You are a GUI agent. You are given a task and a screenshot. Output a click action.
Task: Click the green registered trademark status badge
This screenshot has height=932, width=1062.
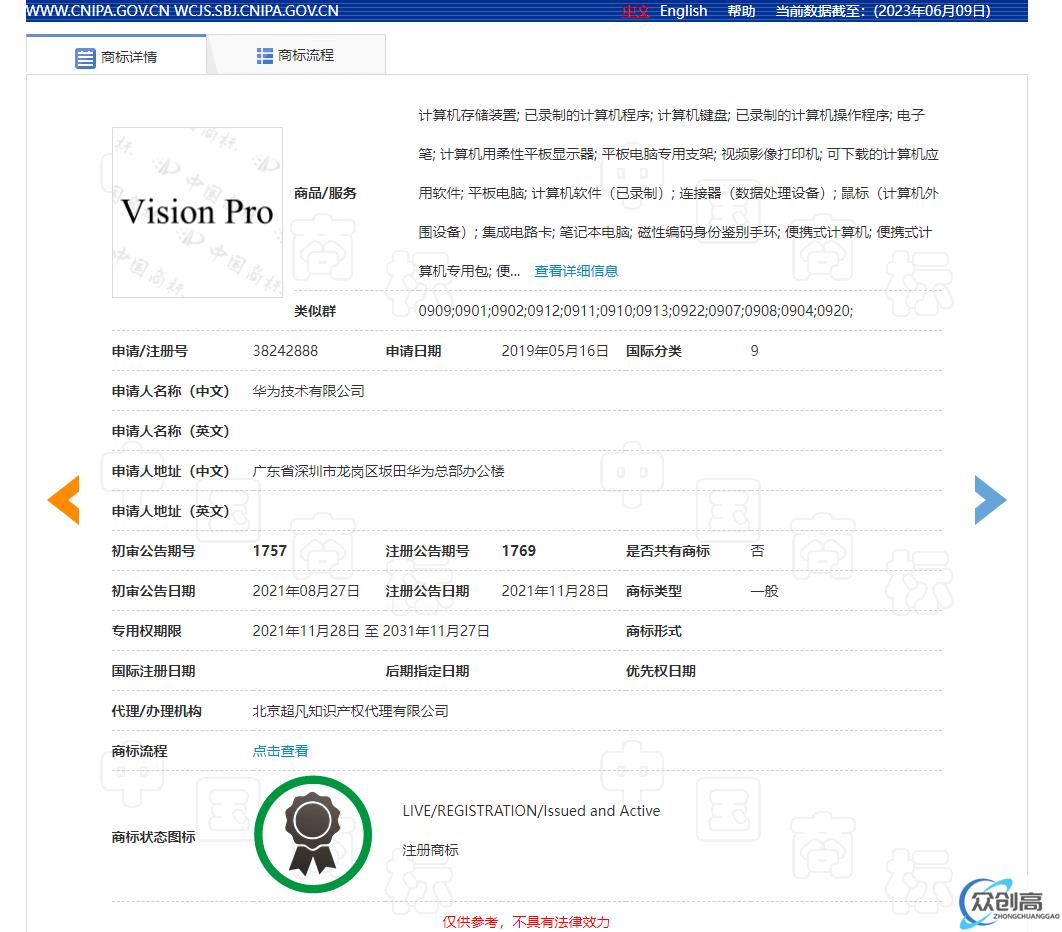tap(313, 834)
